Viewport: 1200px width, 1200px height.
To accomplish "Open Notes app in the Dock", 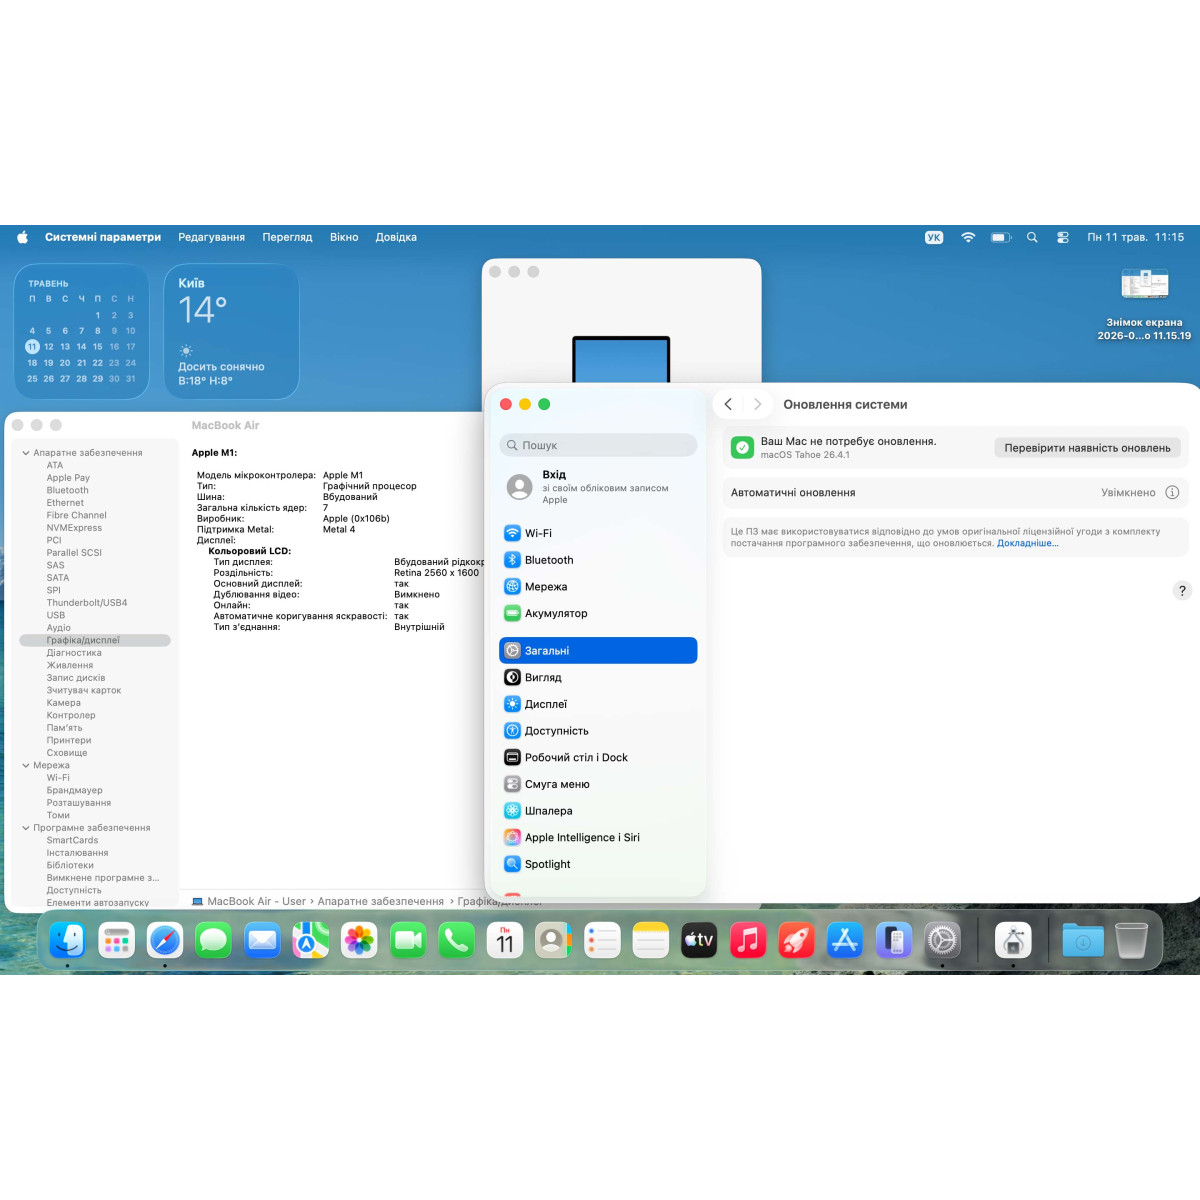I will tap(650, 940).
